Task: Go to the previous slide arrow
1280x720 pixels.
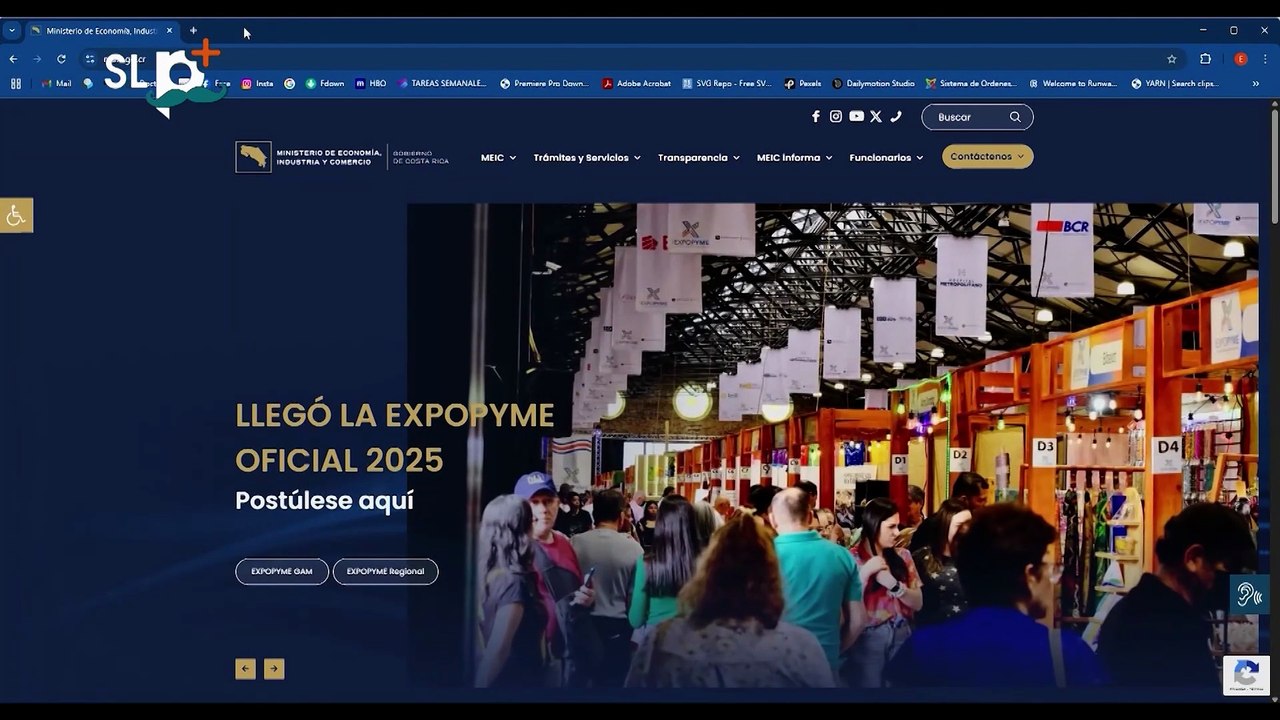Action: pos(245,669)
